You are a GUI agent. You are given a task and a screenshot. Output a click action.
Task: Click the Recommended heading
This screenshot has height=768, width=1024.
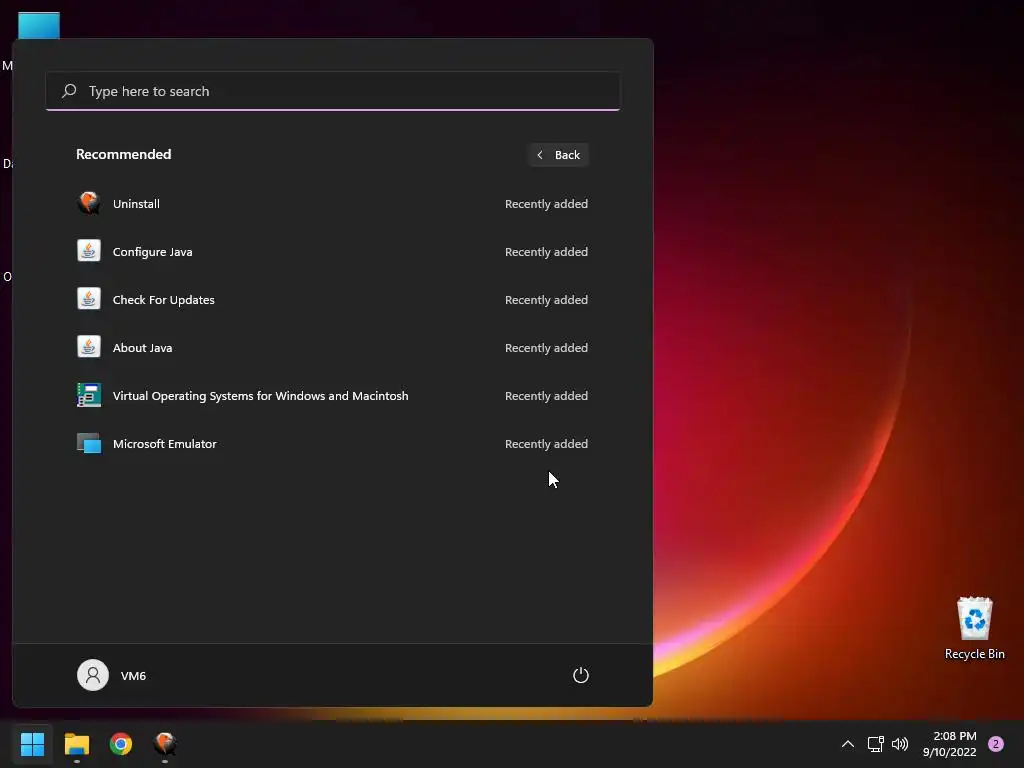point(123,154)
